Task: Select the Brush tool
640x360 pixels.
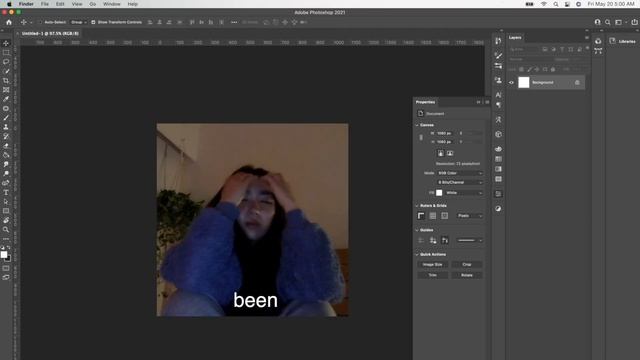Action: [x=6, y=118]
